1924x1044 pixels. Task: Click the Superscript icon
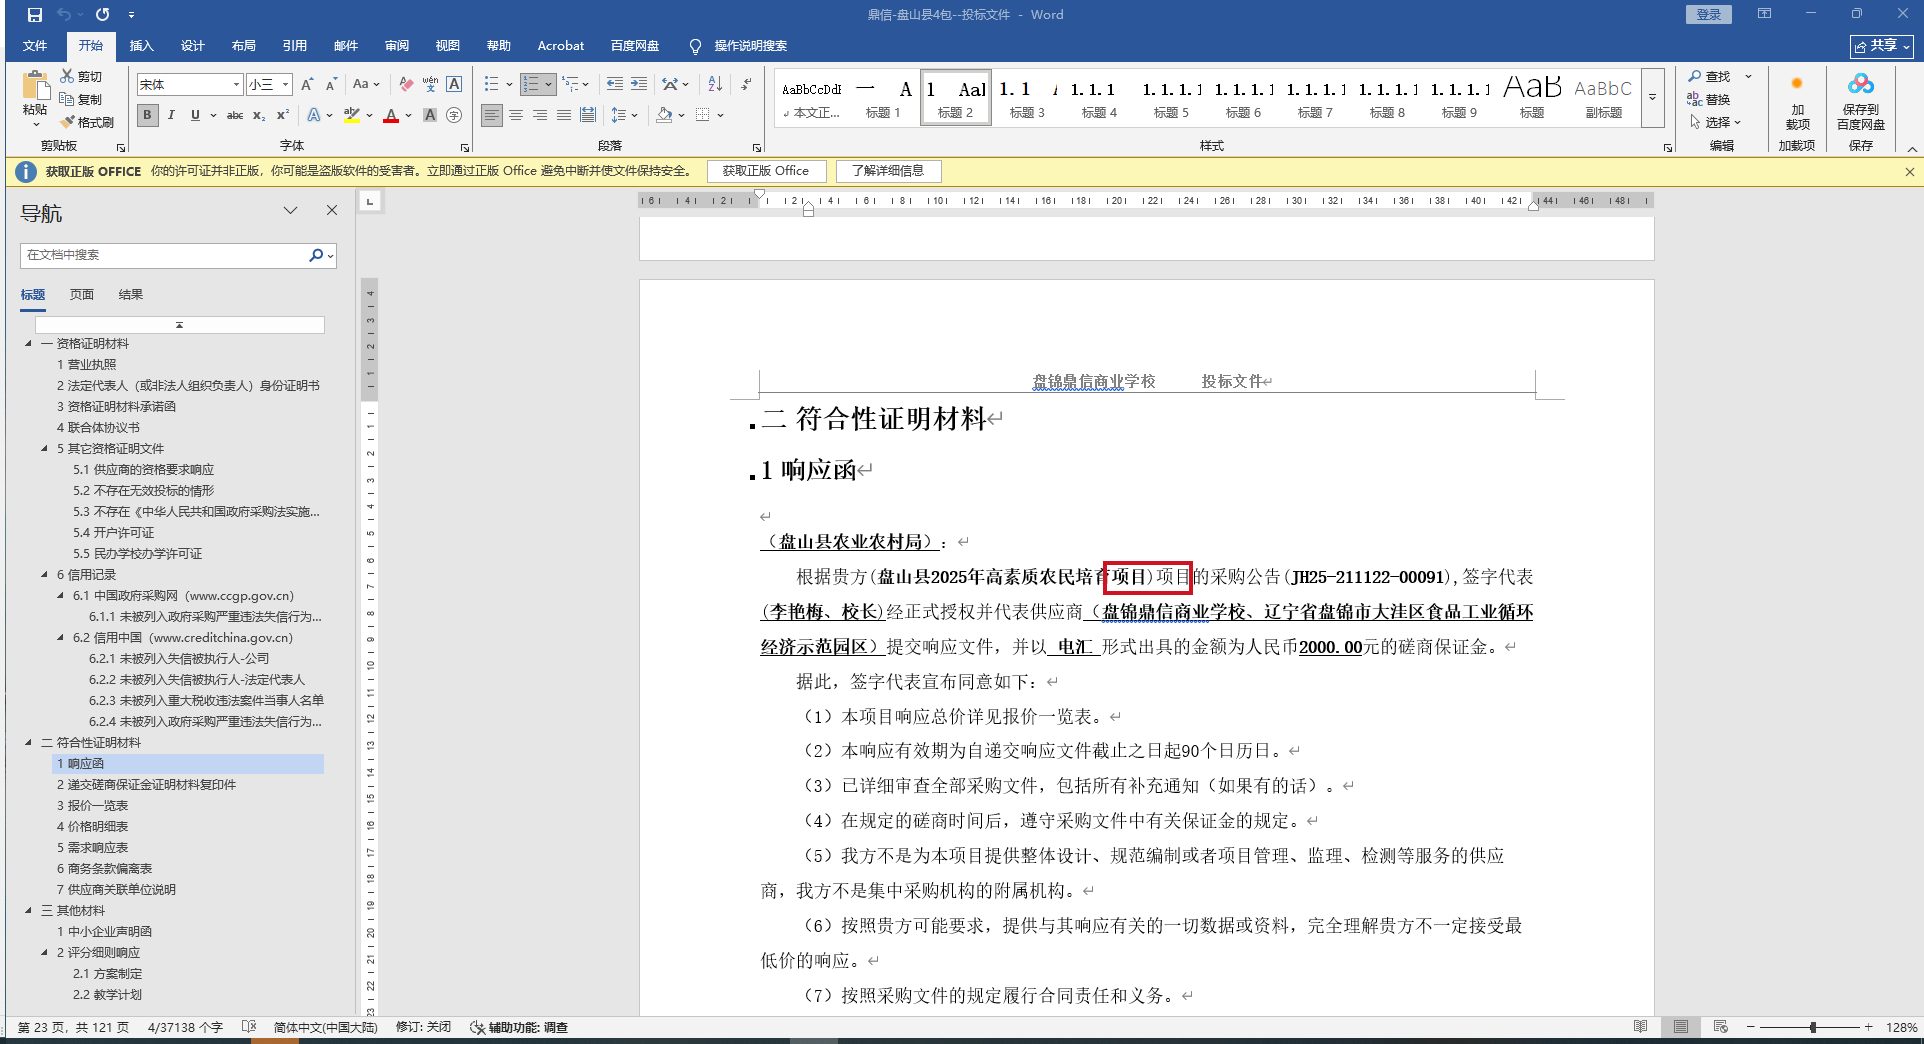point(283,116)
